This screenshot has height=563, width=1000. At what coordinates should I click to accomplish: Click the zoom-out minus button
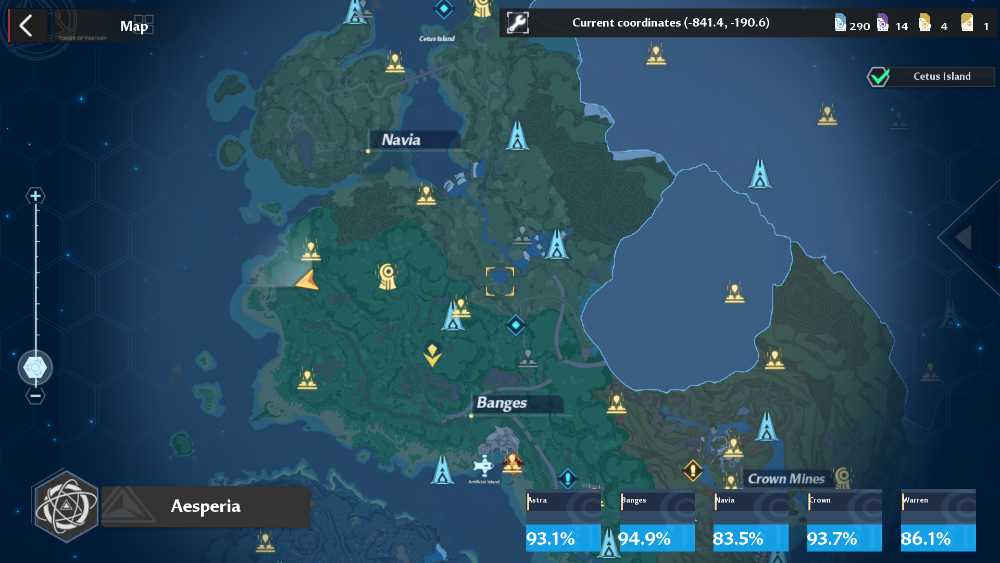36,396
